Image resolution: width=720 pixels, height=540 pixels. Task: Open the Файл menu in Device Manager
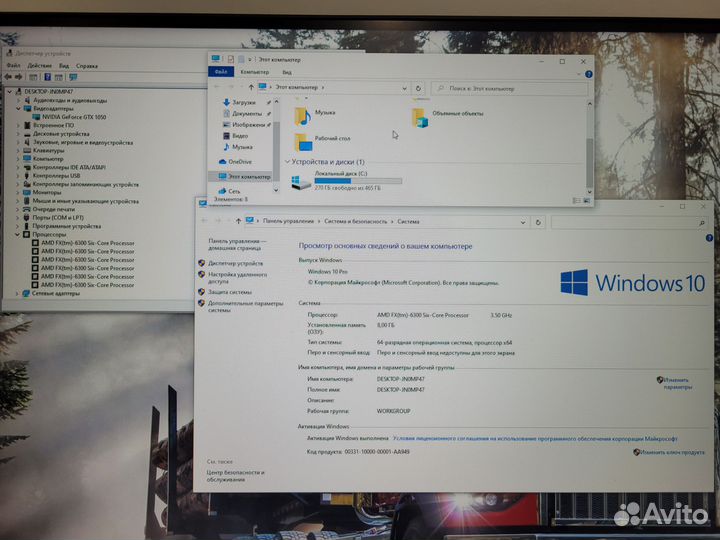click(x=13, y=66)
